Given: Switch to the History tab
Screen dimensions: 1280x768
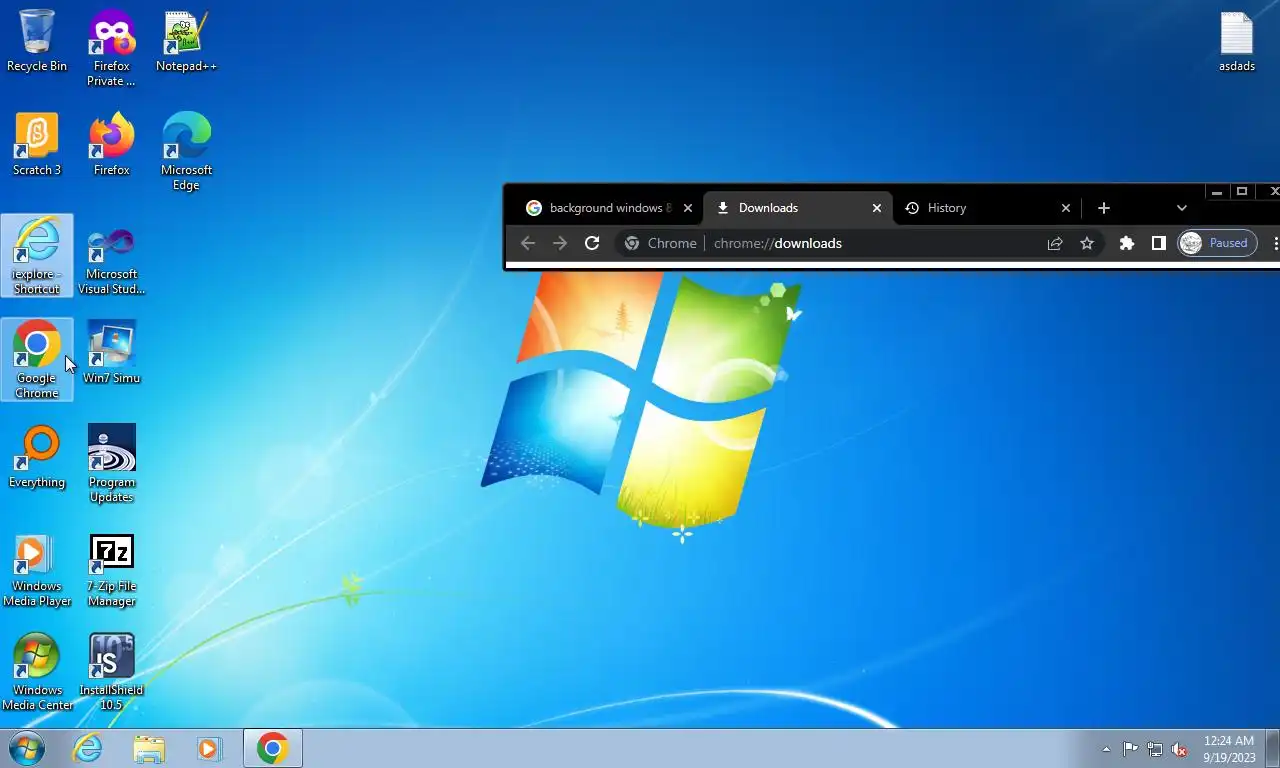Looking at the screenshot, I should [x=986, y=208].
